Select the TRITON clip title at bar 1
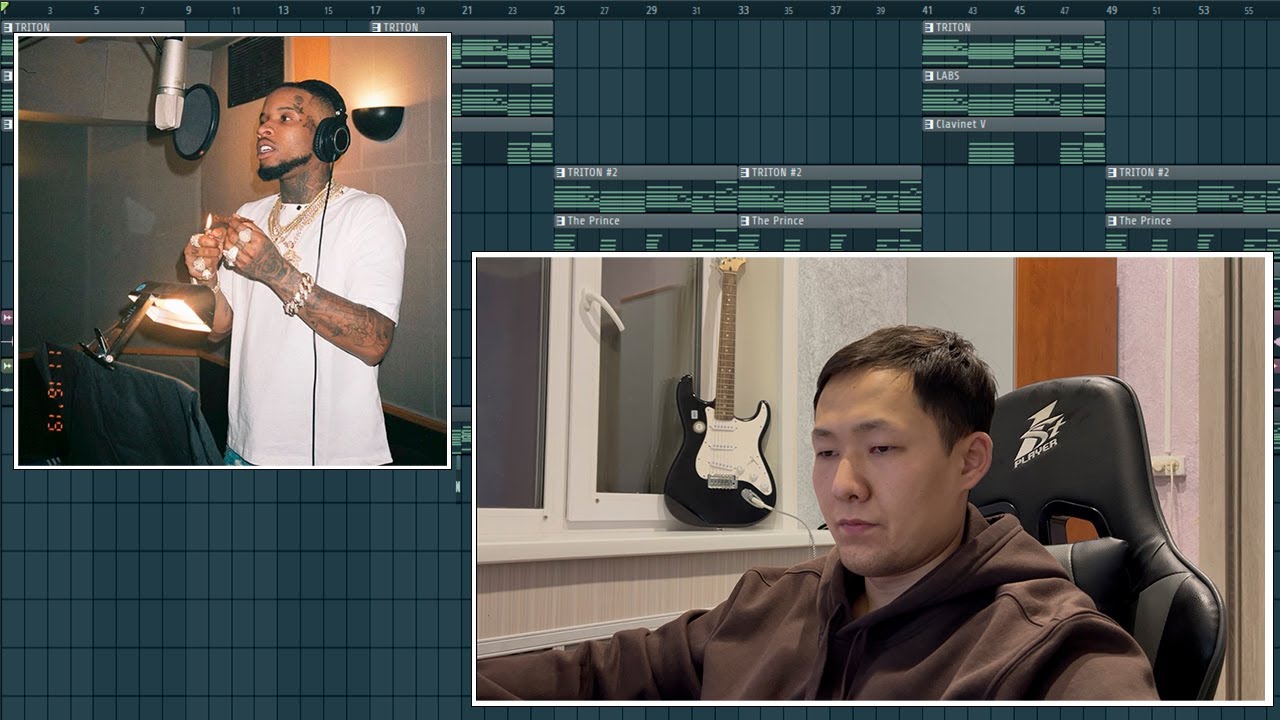Viewport: 1280px width, 720px height. click(33, 27)
